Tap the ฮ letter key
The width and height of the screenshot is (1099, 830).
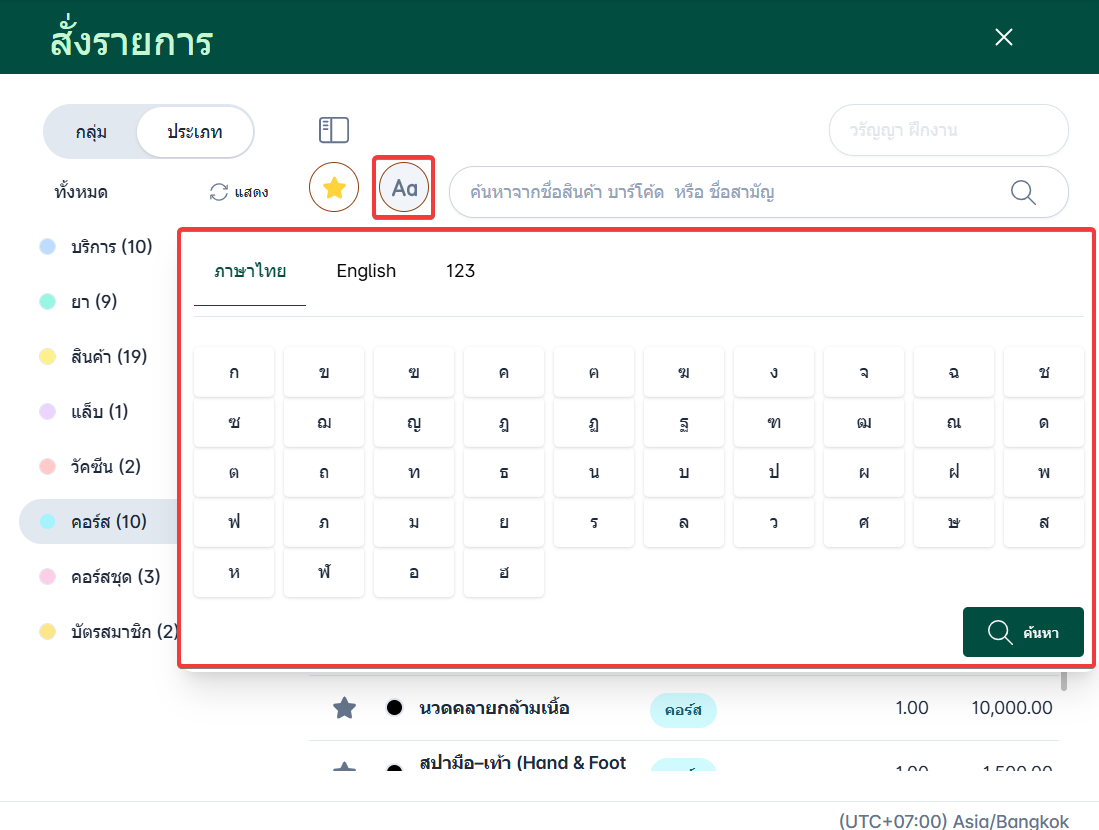(x=504, y=573)
